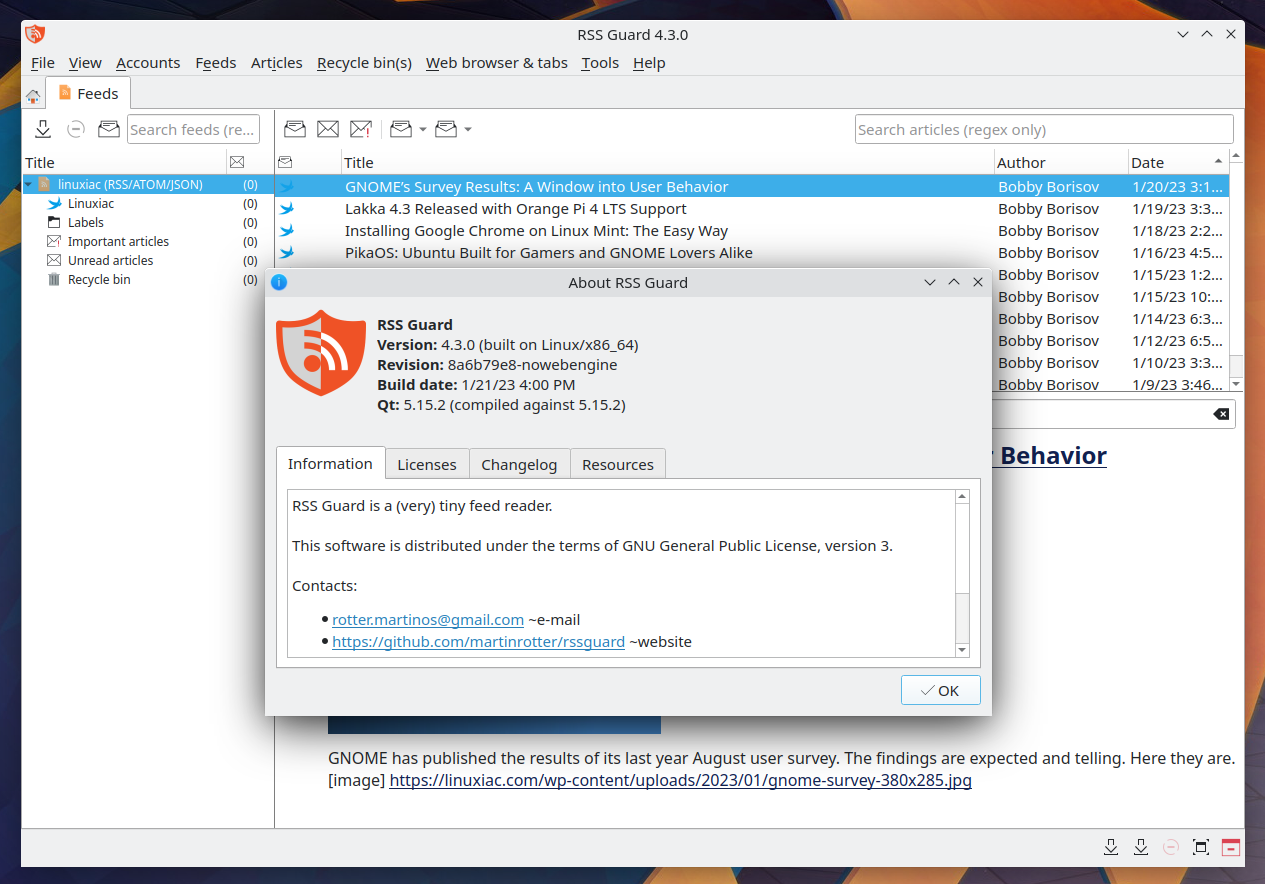The width and height of the screenshot is (1265, 884).
Task: Click the Title header in the feeds list
Action: [x=125, y=162]
